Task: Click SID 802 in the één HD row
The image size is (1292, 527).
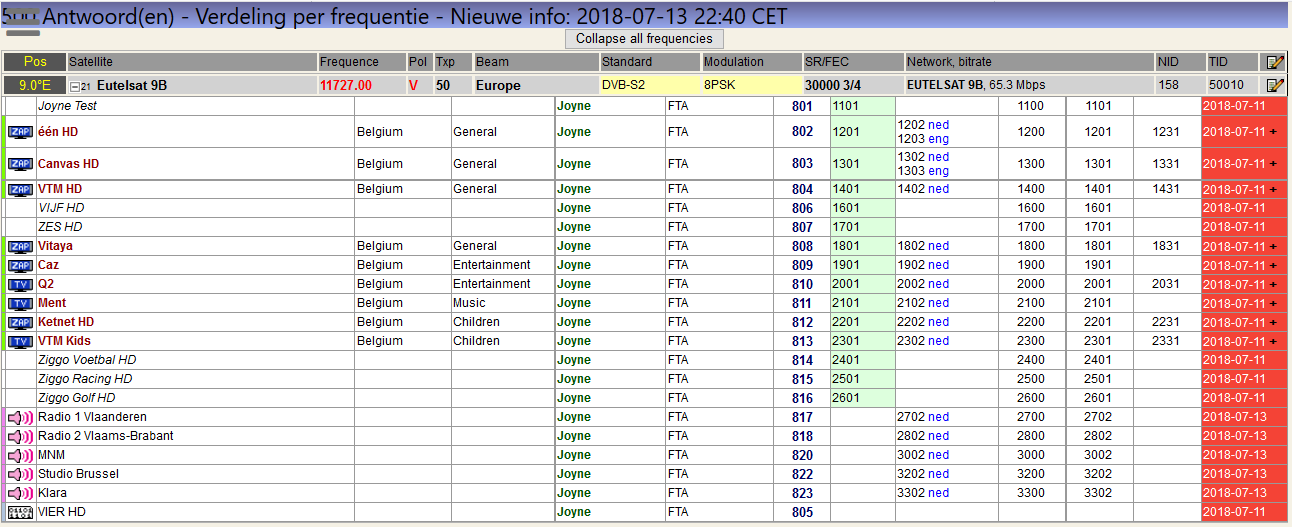Action: pyautogui.click(x=802, y=132)
